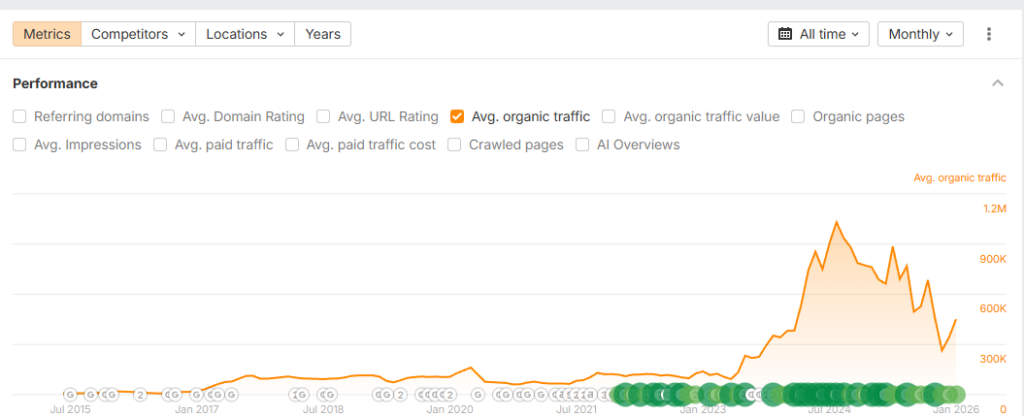
Task: Enable the Referring domains checkbox
Action: pos(20,116)
